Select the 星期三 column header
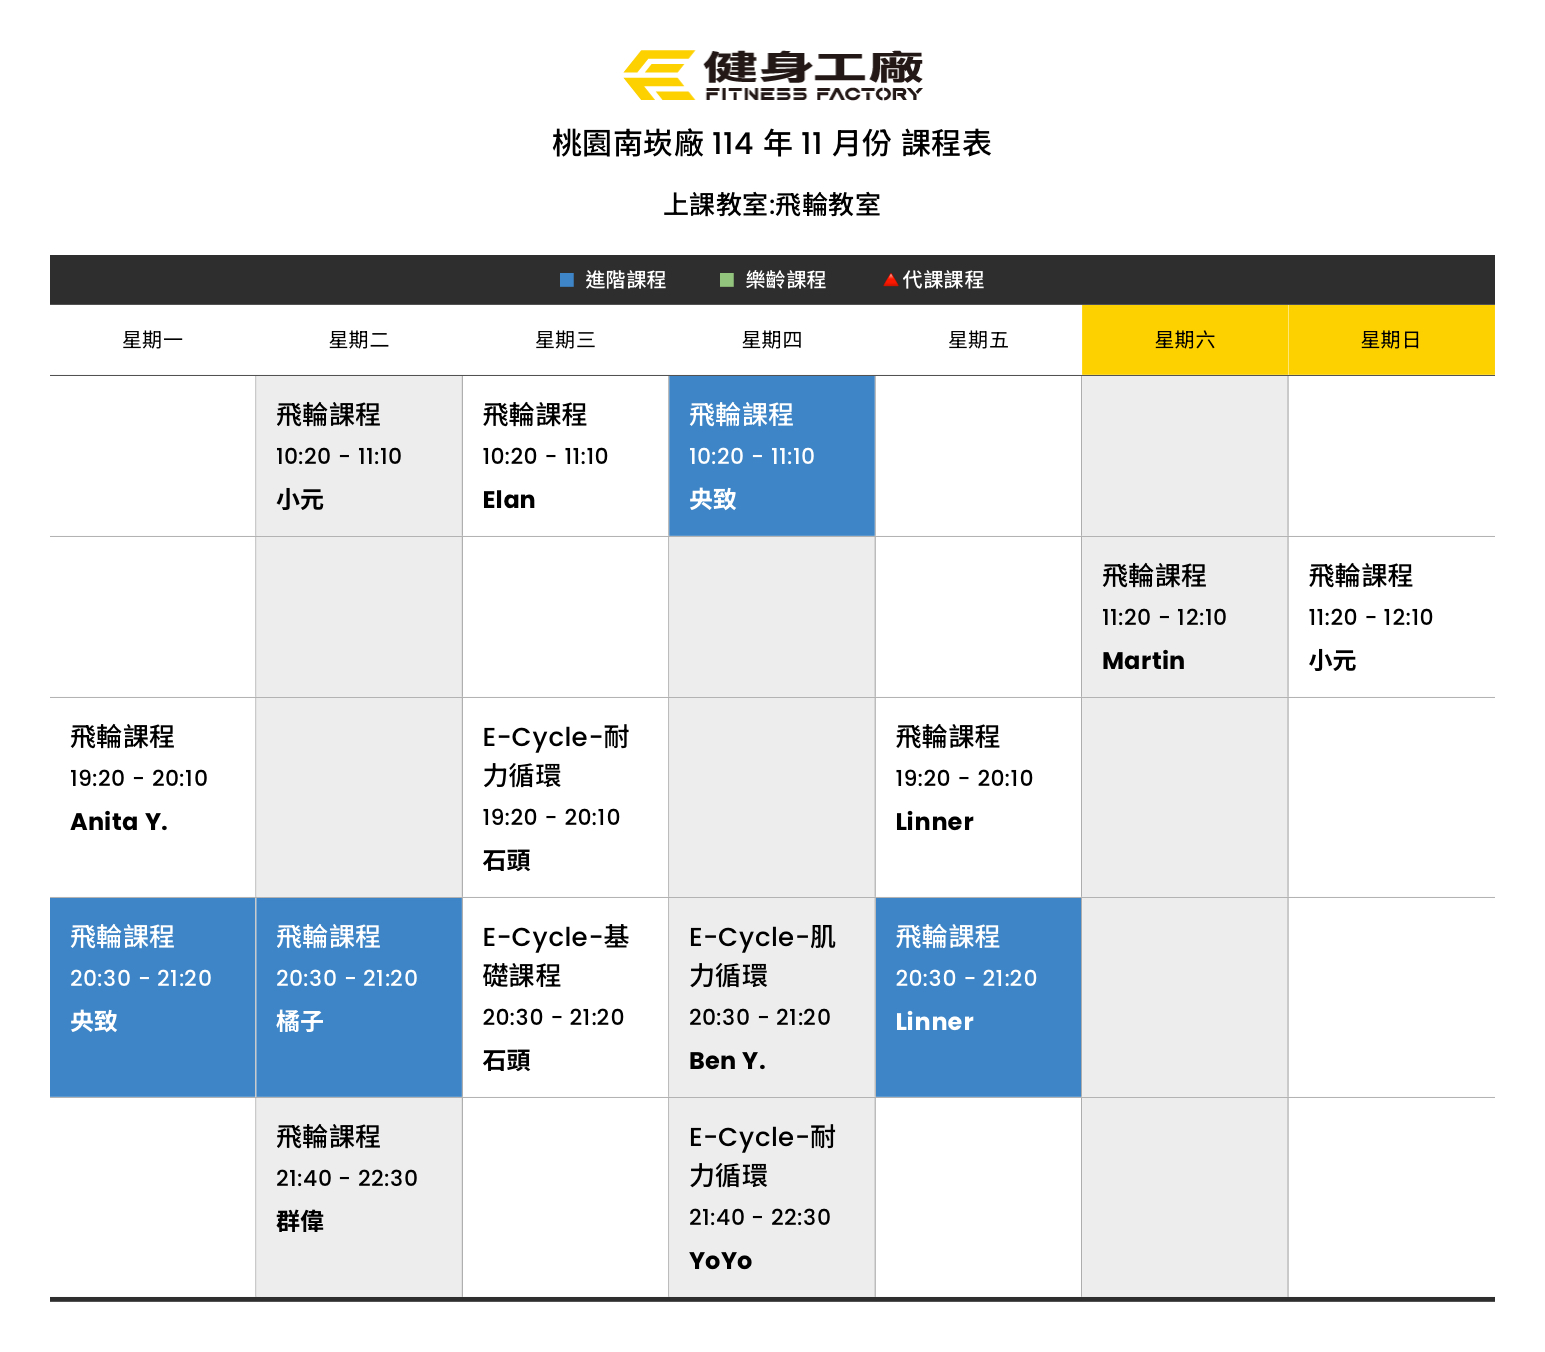 click(565, 340)
